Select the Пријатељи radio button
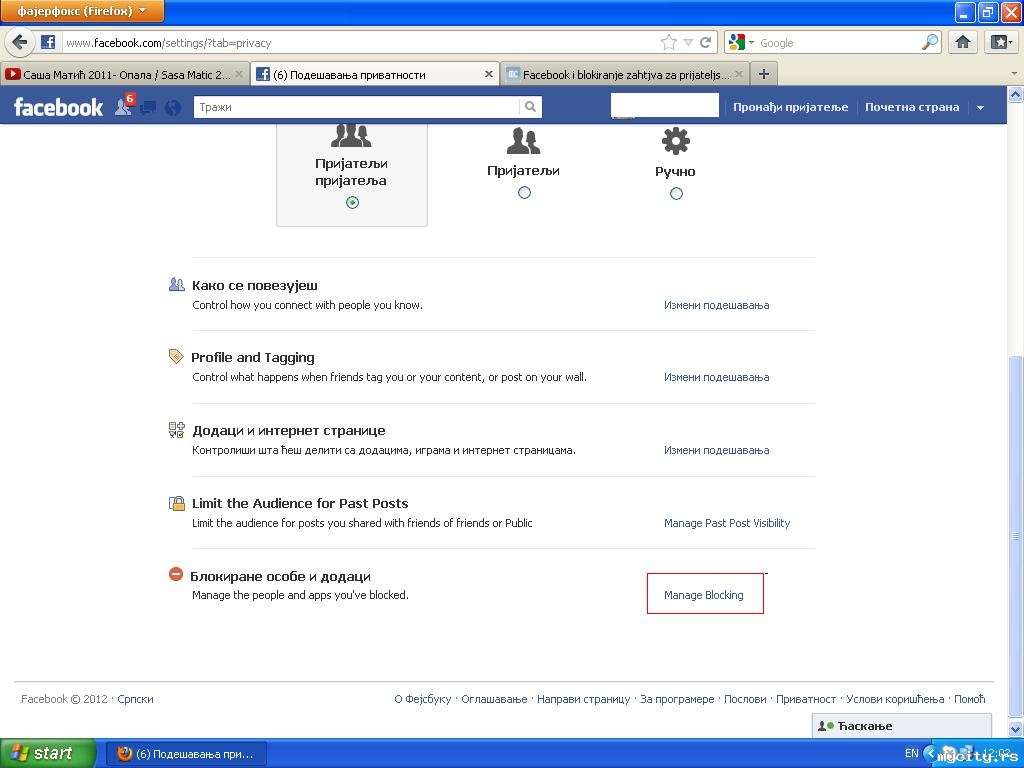The height and width of the screenshot is (768, 1024). tap(524, 193)
